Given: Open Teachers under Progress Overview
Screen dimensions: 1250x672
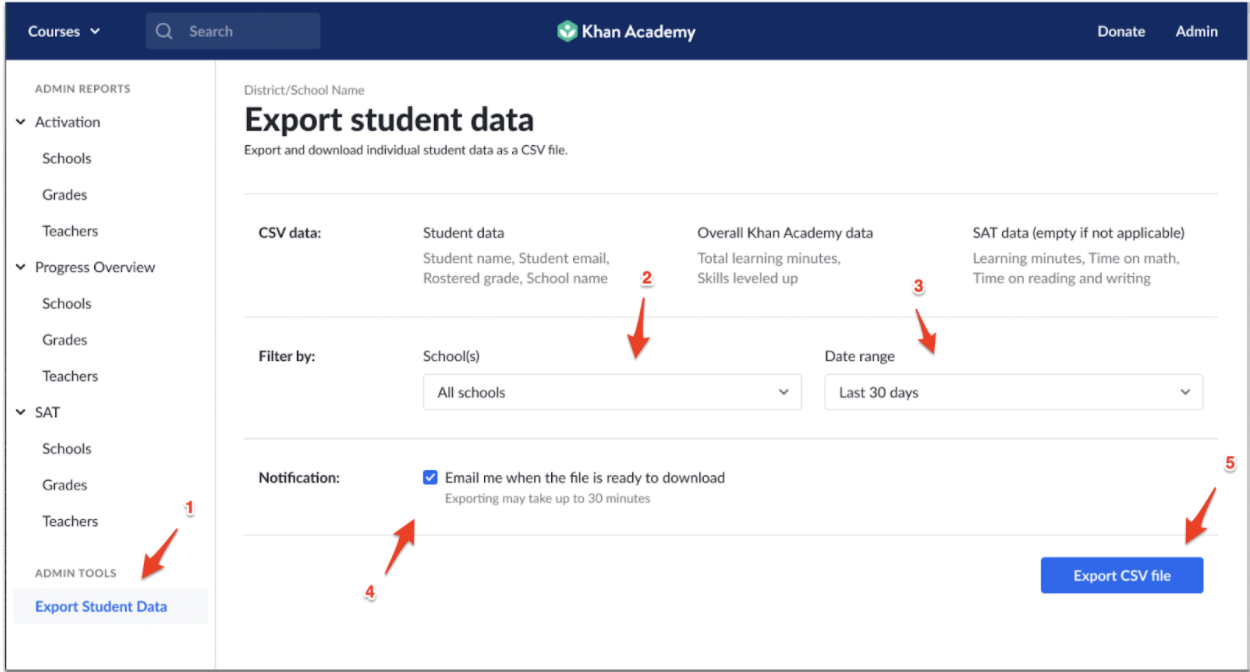Looking at the screenshot, I should coord(70,376).
